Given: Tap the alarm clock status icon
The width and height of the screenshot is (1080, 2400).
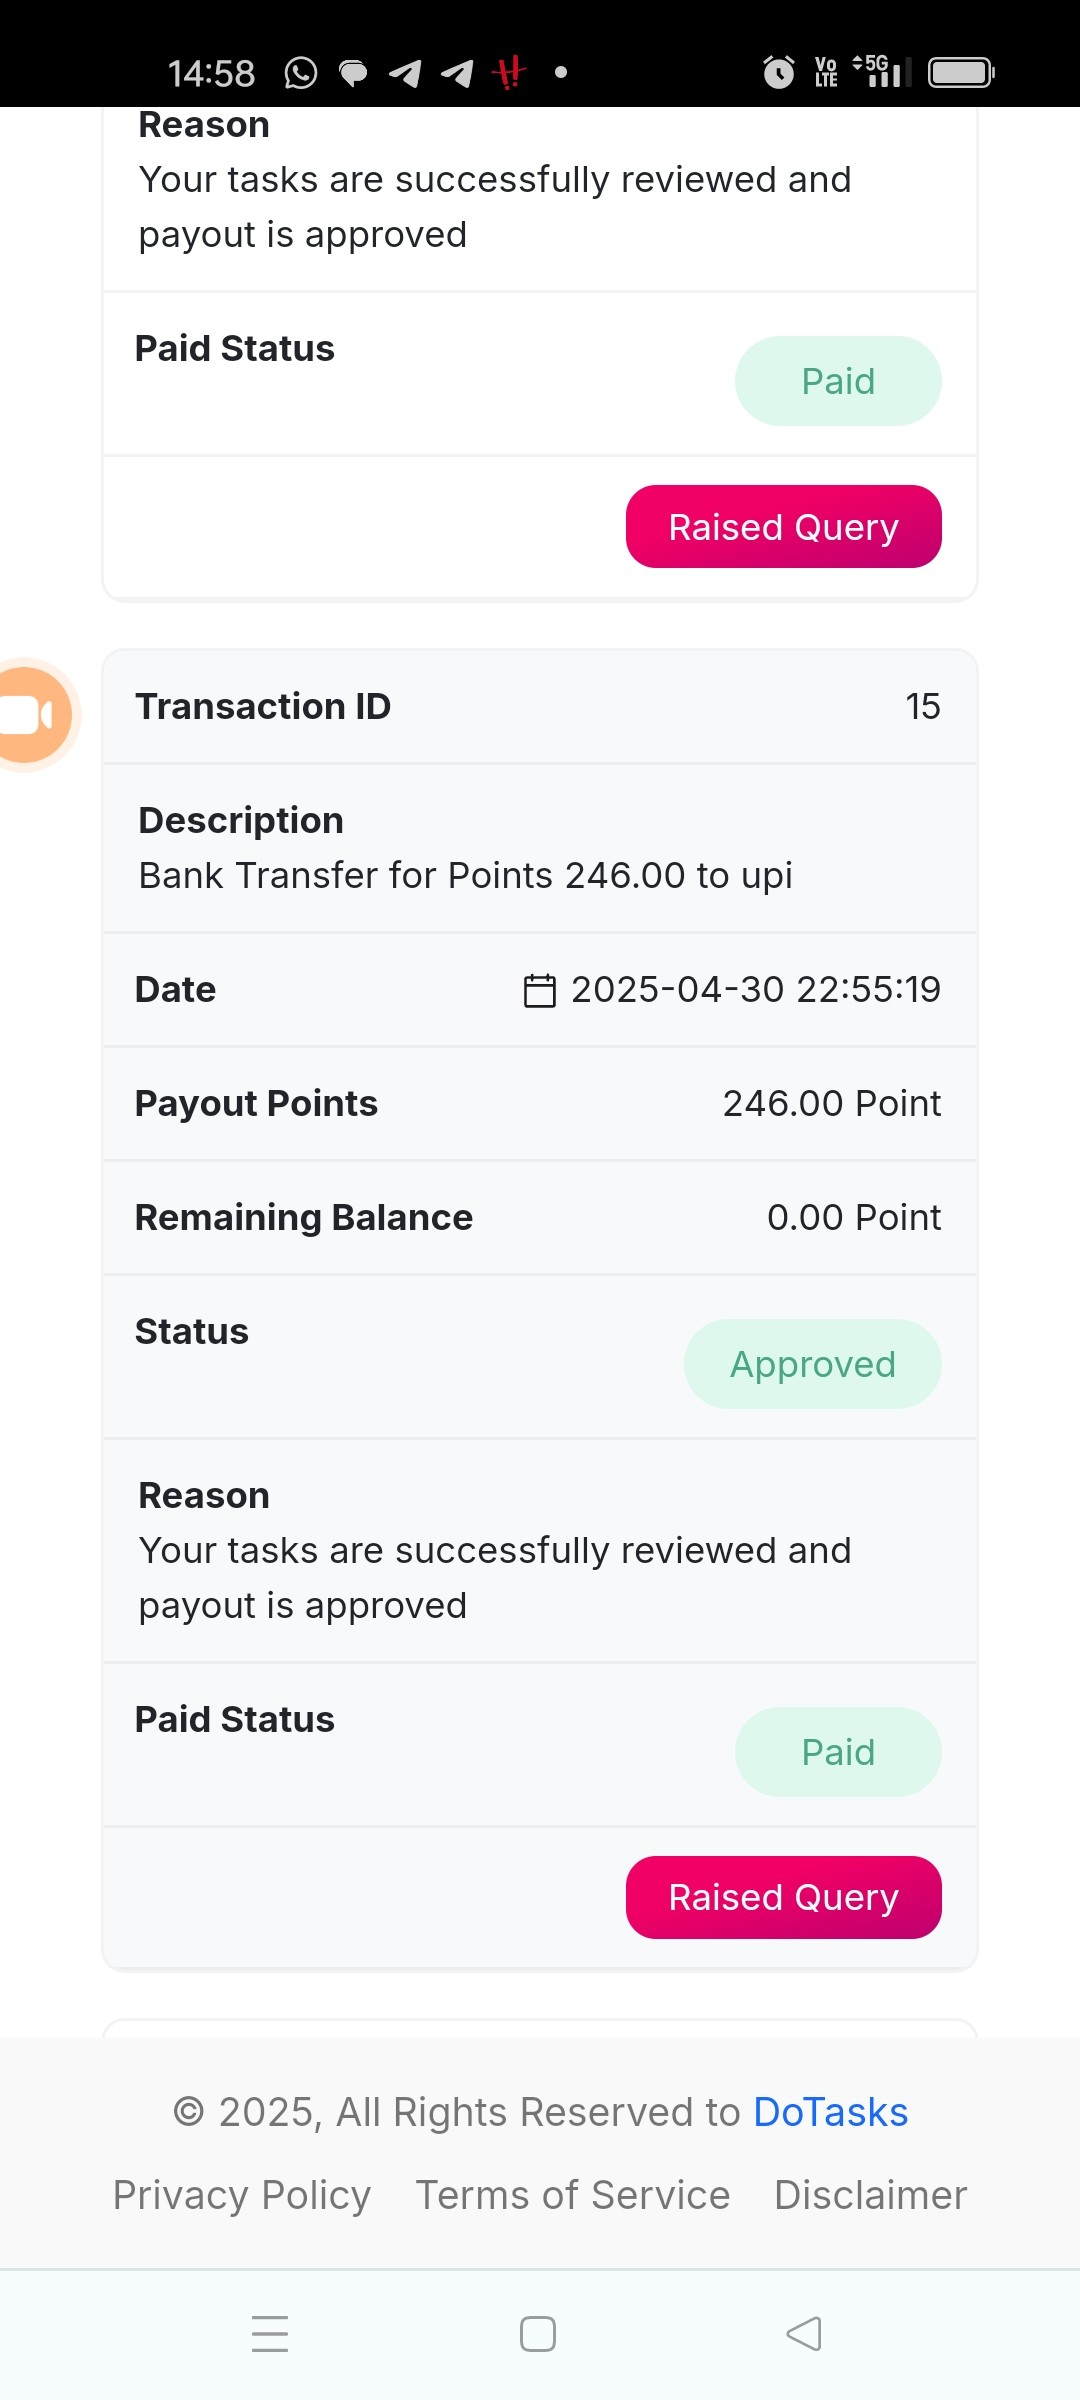Looking at the screenshot, I should pyautogui.click(x=778, y=72).
